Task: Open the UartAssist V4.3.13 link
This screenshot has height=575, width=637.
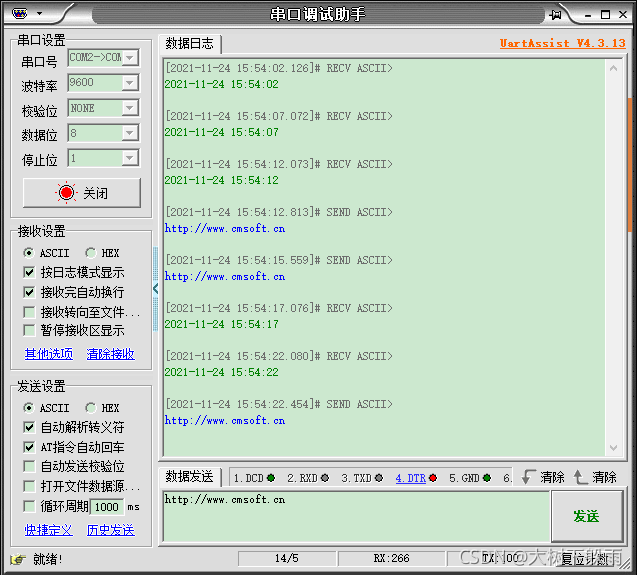Action: [563, 43]
